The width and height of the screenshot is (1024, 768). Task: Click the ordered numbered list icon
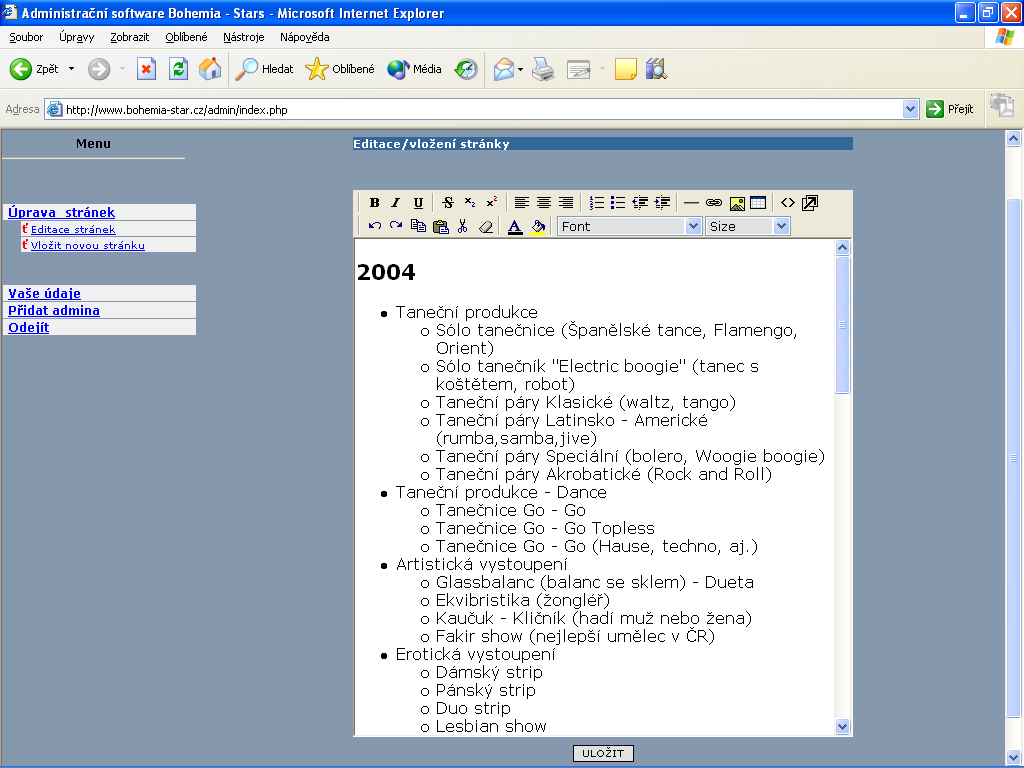(x=597, y=203)
